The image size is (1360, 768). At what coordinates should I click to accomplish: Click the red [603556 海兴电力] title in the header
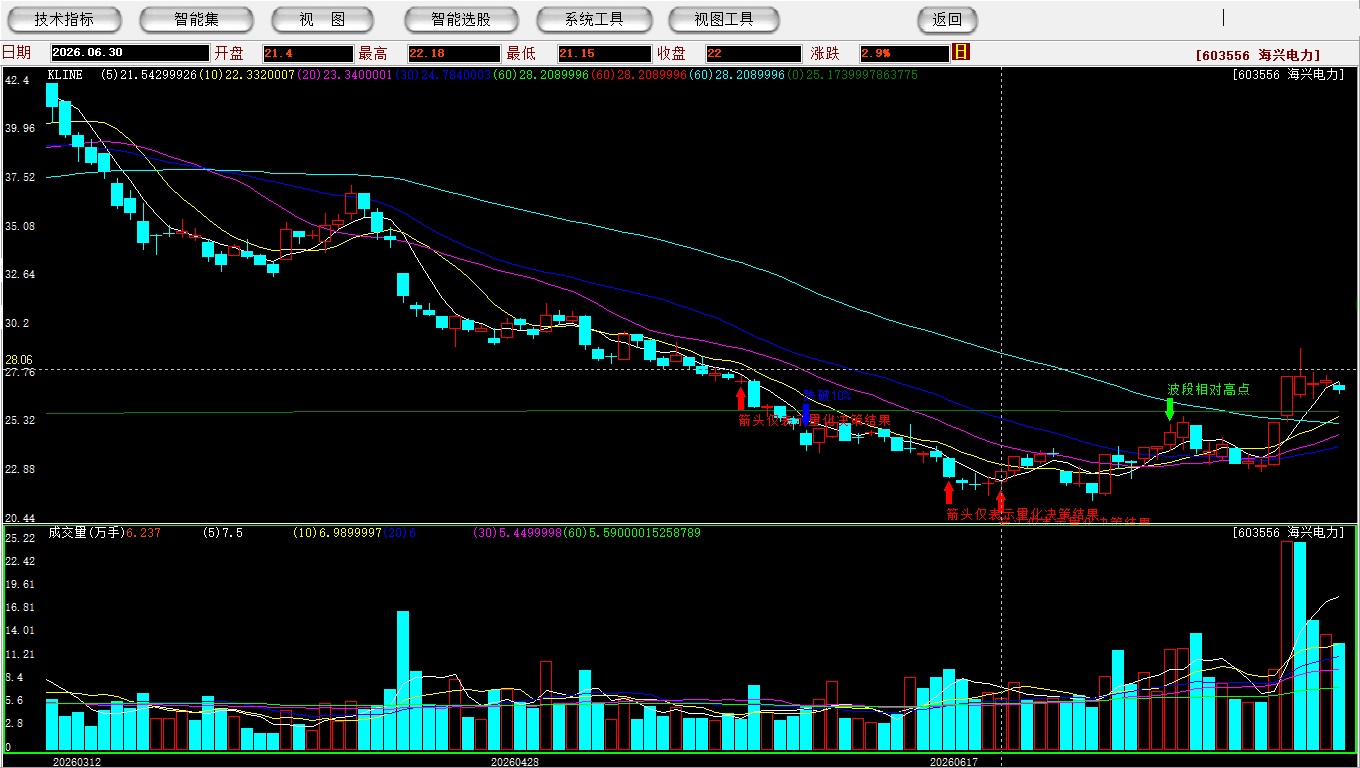[1257, 55]
